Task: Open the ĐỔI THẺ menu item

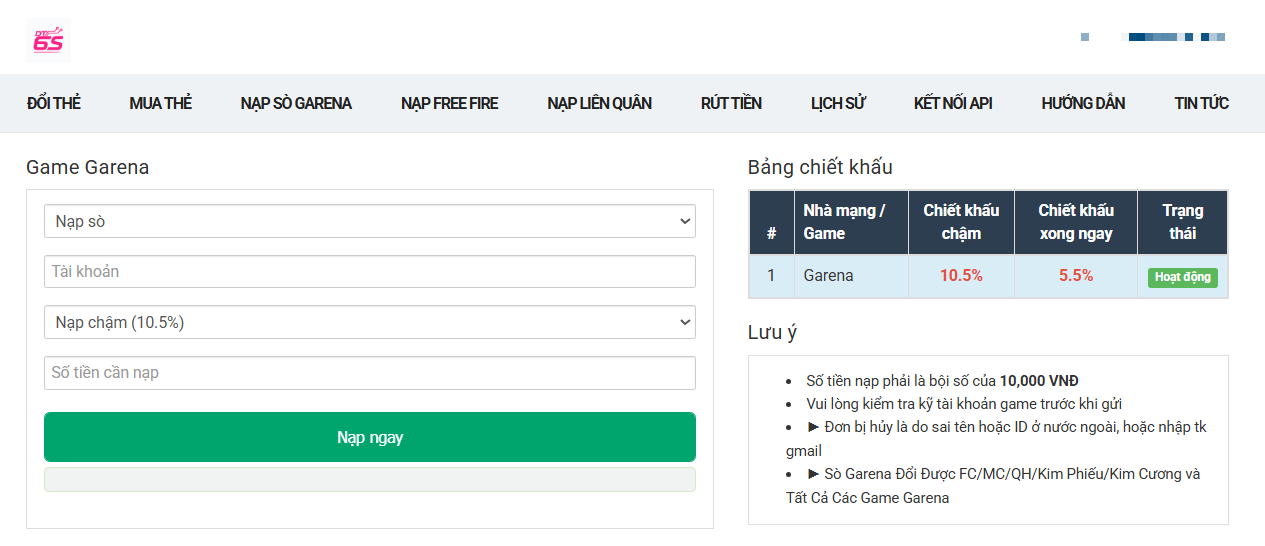Action: [54, 103]
